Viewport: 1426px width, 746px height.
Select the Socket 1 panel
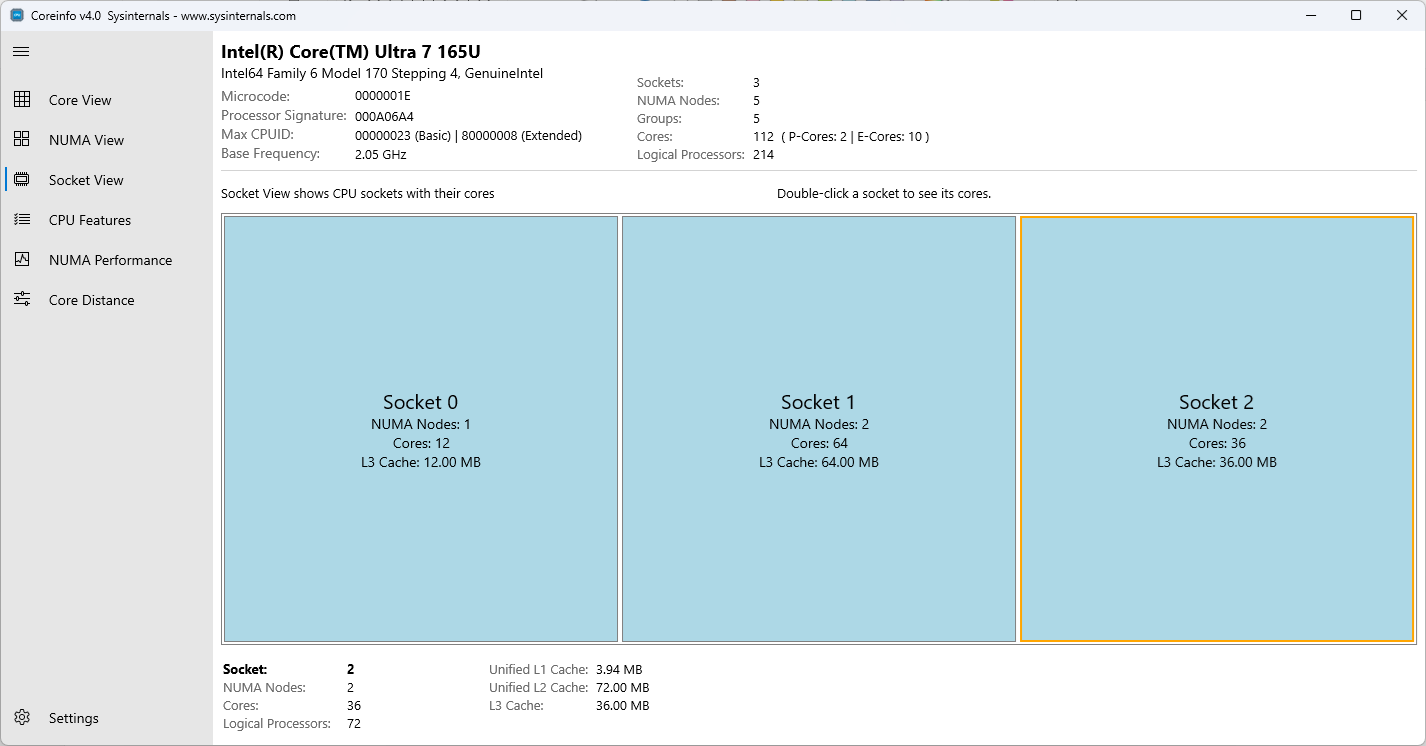pos(818,428)
